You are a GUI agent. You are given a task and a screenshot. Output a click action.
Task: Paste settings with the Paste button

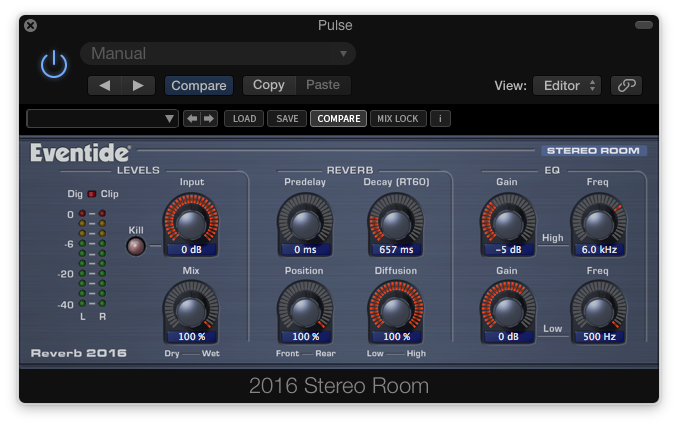[323, 85]
